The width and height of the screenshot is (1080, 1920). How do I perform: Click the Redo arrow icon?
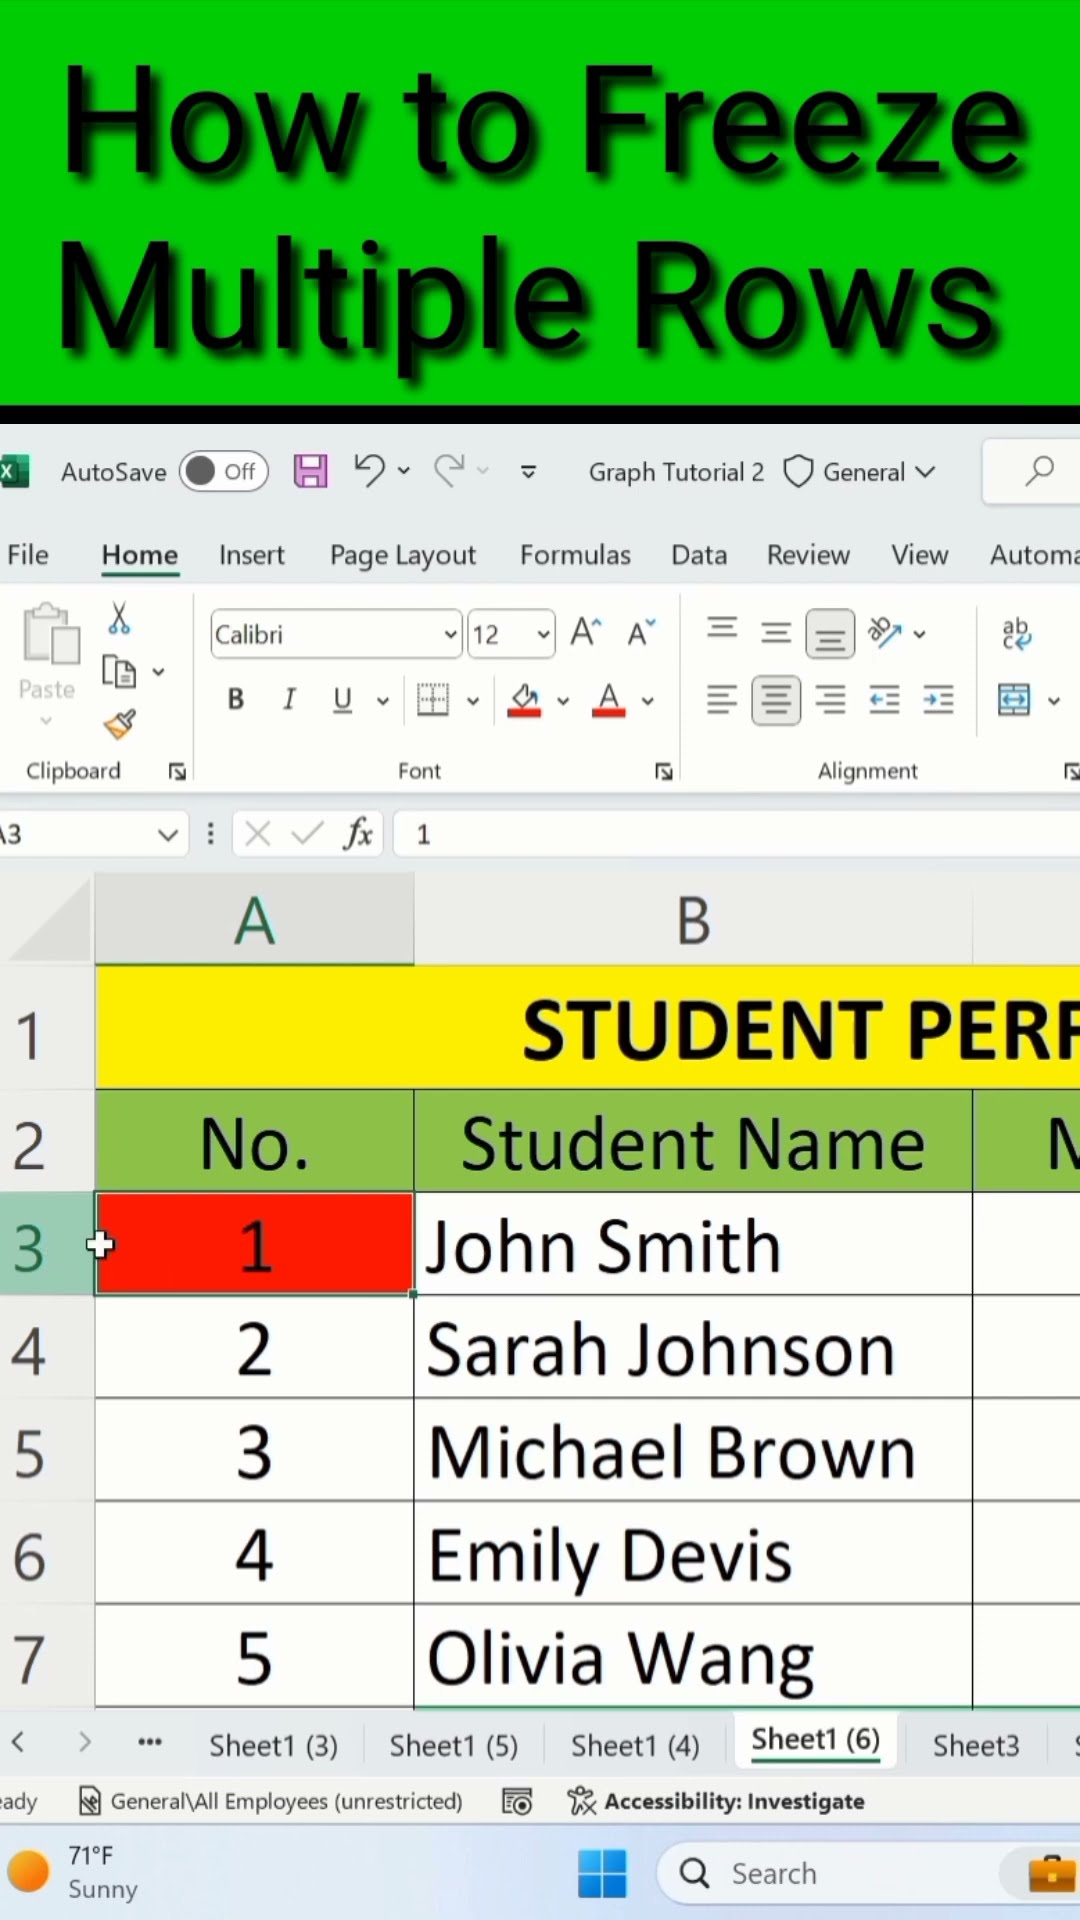click(x=449, y=470)
